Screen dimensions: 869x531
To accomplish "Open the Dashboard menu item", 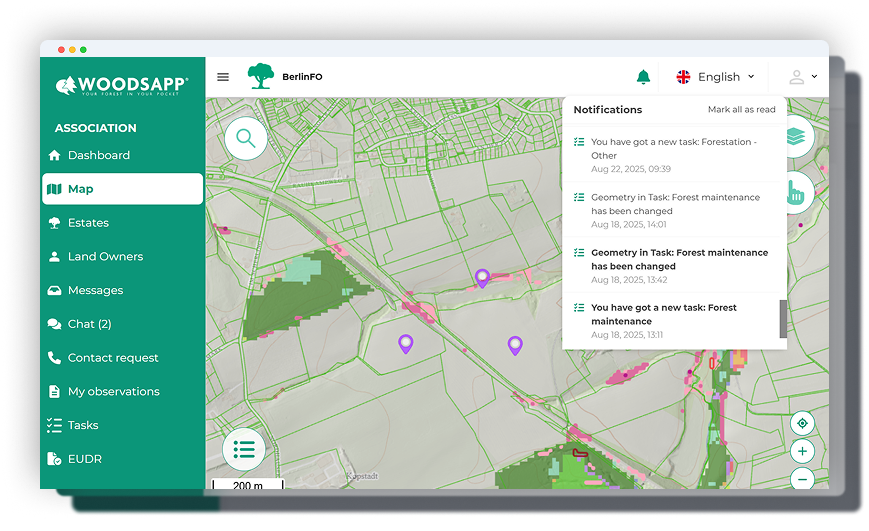I will (x=98, y=155).
